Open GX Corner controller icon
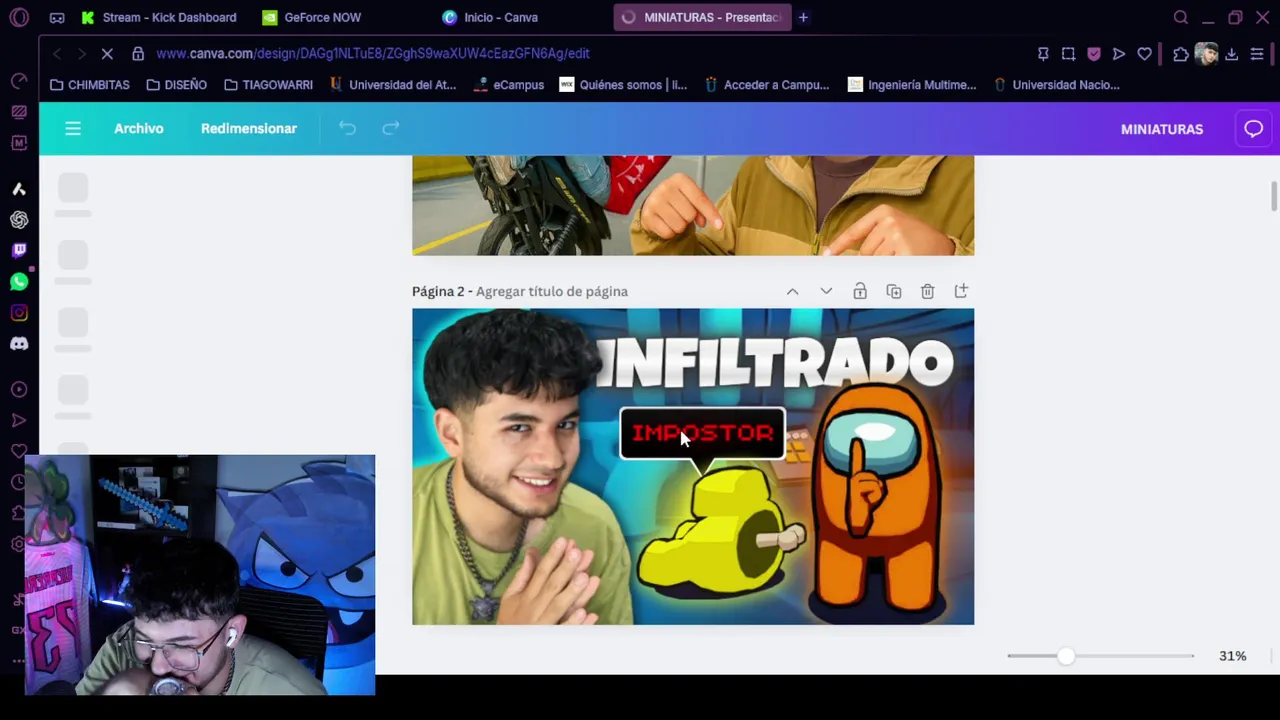 coord(57,17)
